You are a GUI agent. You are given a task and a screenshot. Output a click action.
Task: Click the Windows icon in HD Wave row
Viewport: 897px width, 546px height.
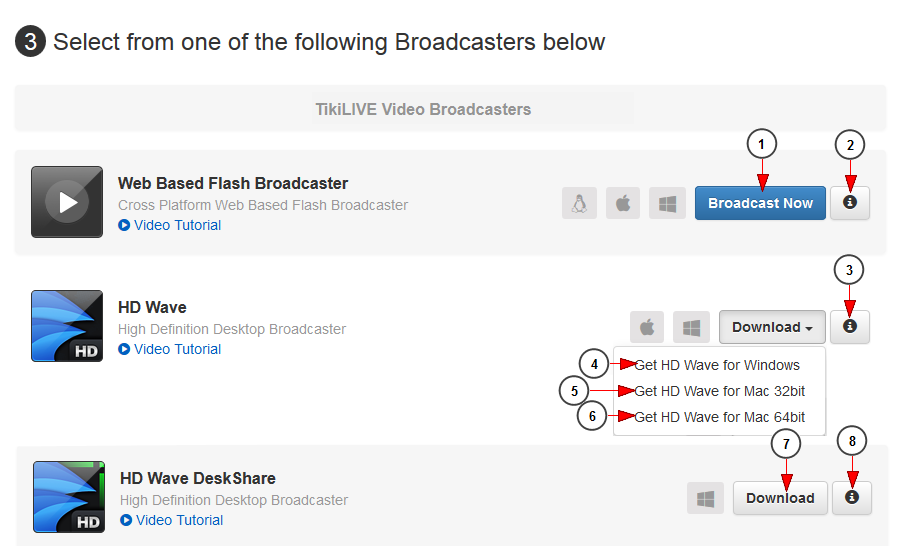(691, 327)
